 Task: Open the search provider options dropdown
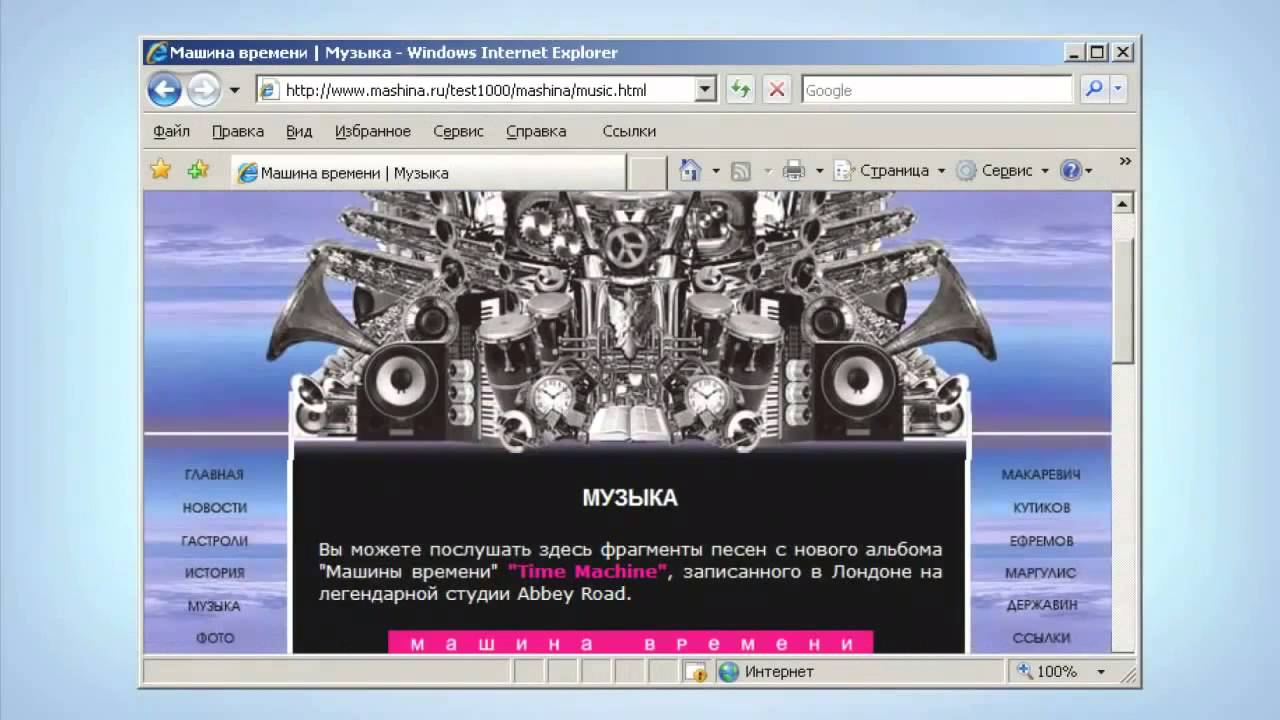[1118, 90]
